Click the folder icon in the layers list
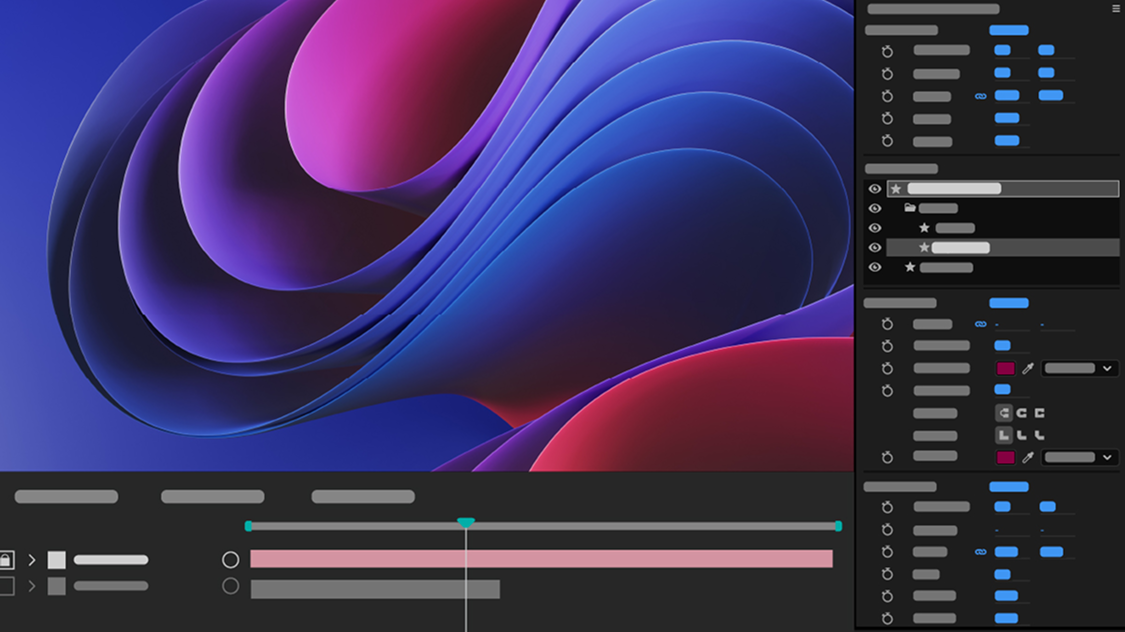Viewport: 1125px width, 632px height. coord(908,208)
